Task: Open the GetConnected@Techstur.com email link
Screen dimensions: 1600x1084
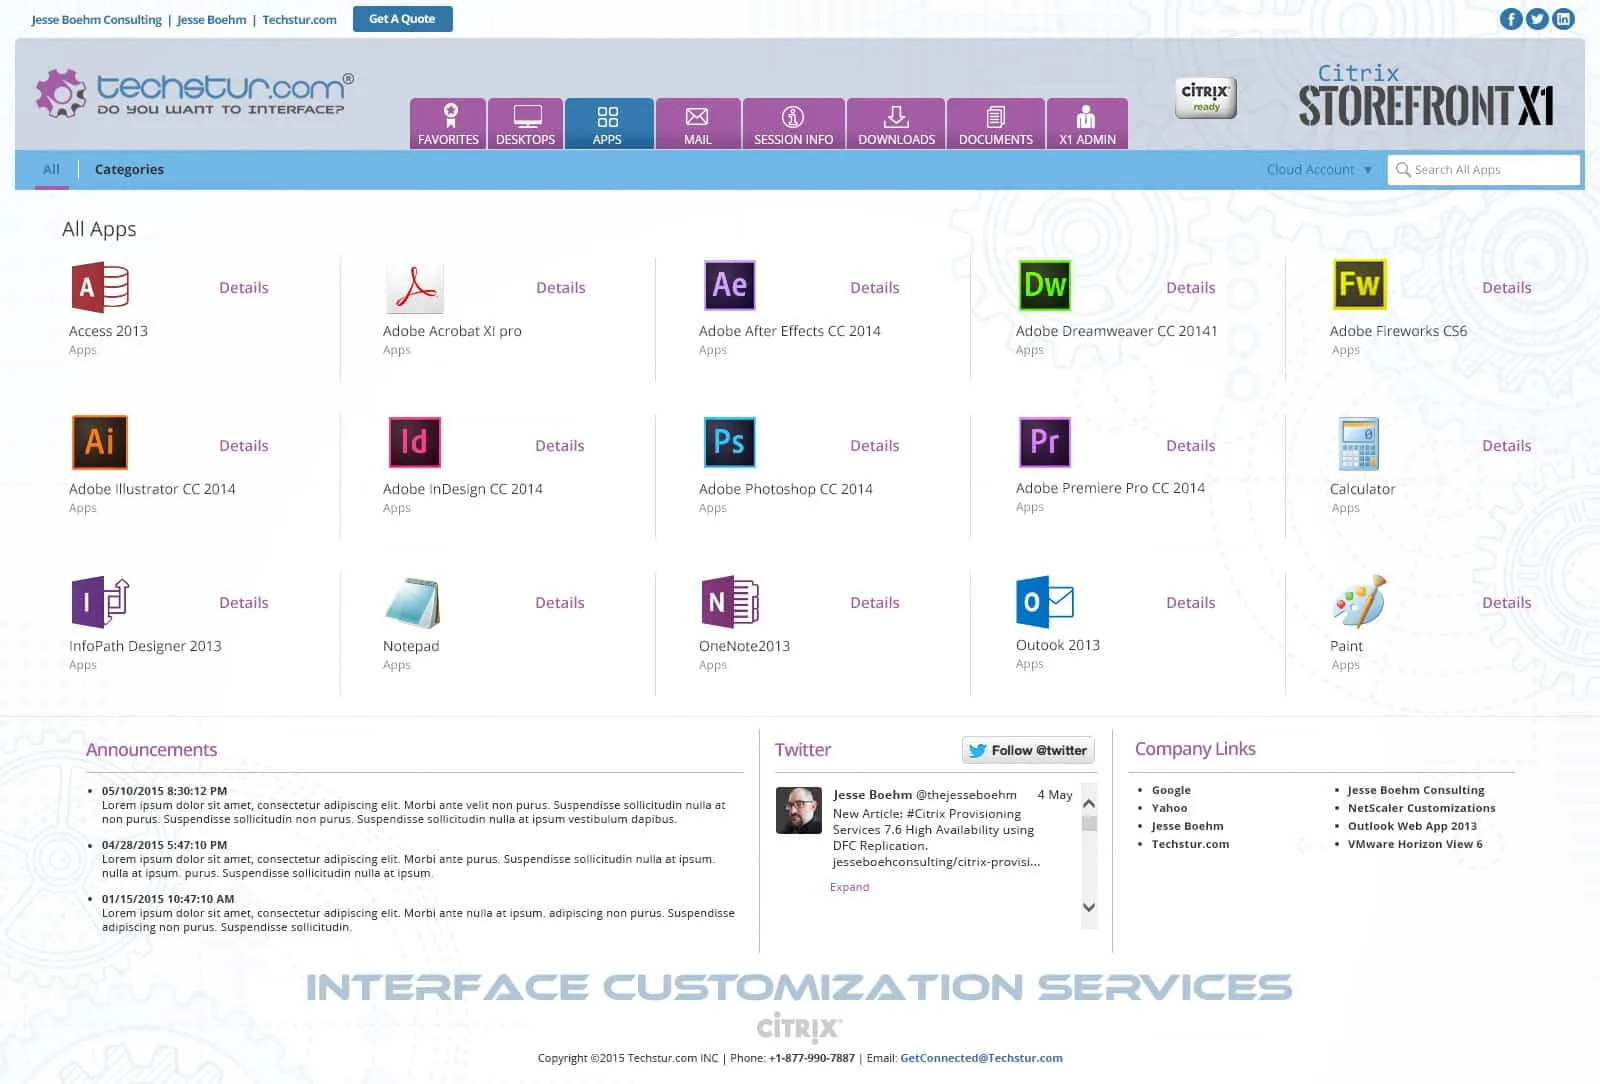Action: pos(981,1058)
